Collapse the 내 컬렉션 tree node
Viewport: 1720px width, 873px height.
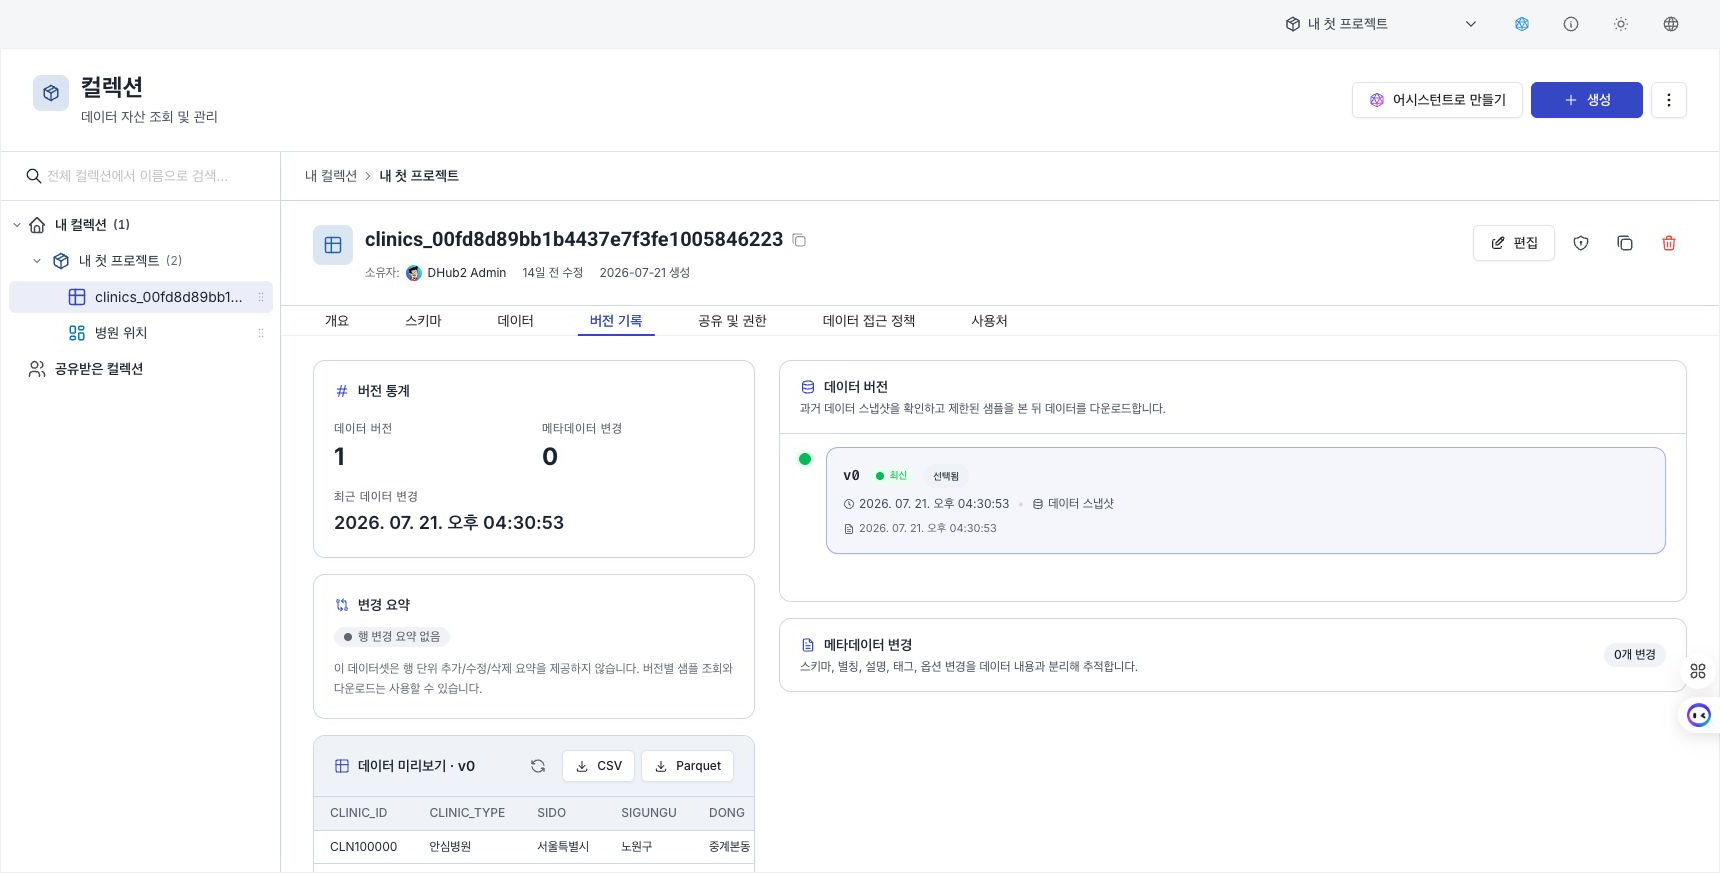click(x=17, y=225)
